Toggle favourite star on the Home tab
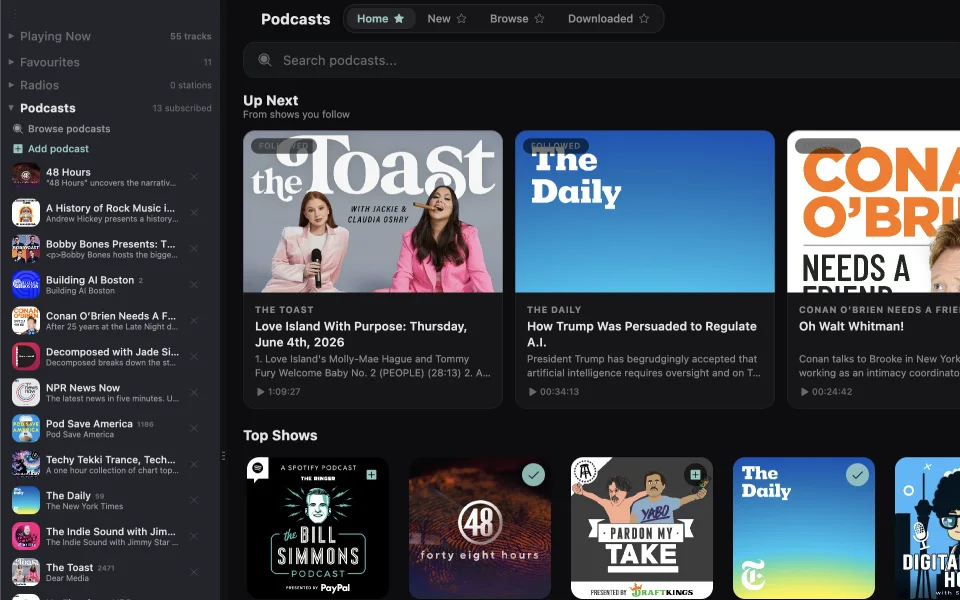This screenshot has height=600, width=960. point(399,18)
